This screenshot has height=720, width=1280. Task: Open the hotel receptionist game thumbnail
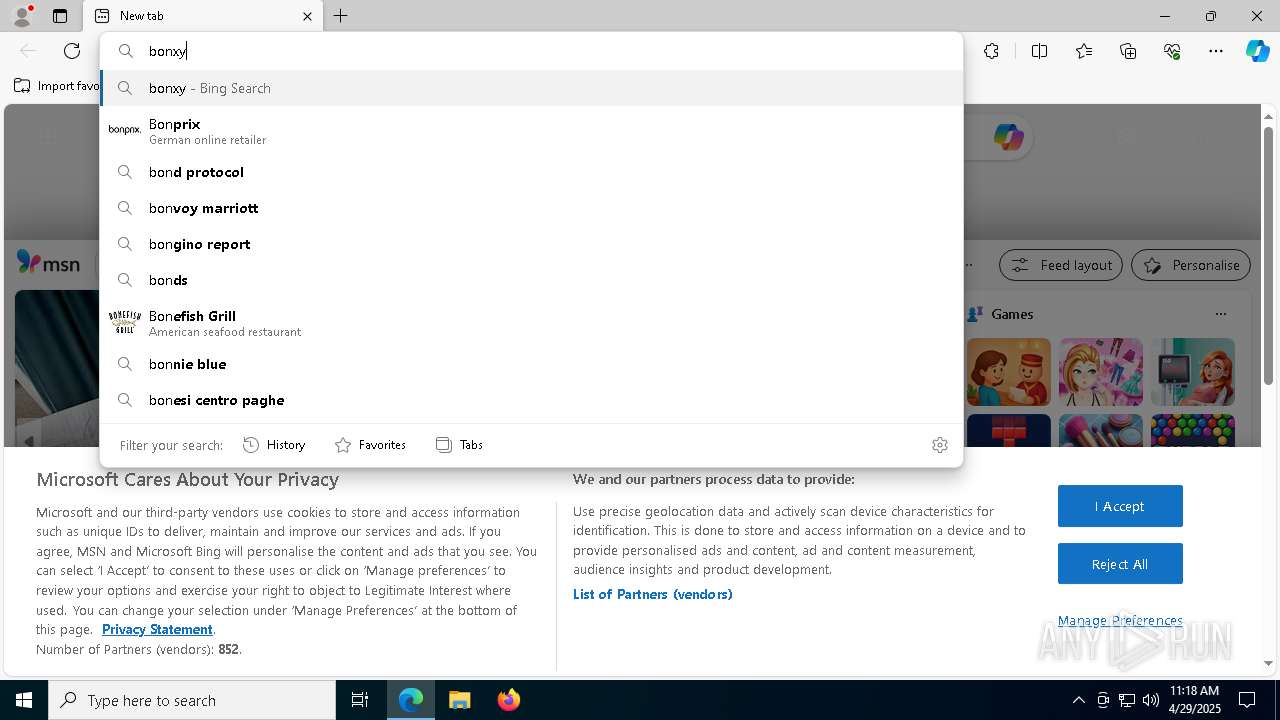click(1009, 372)
